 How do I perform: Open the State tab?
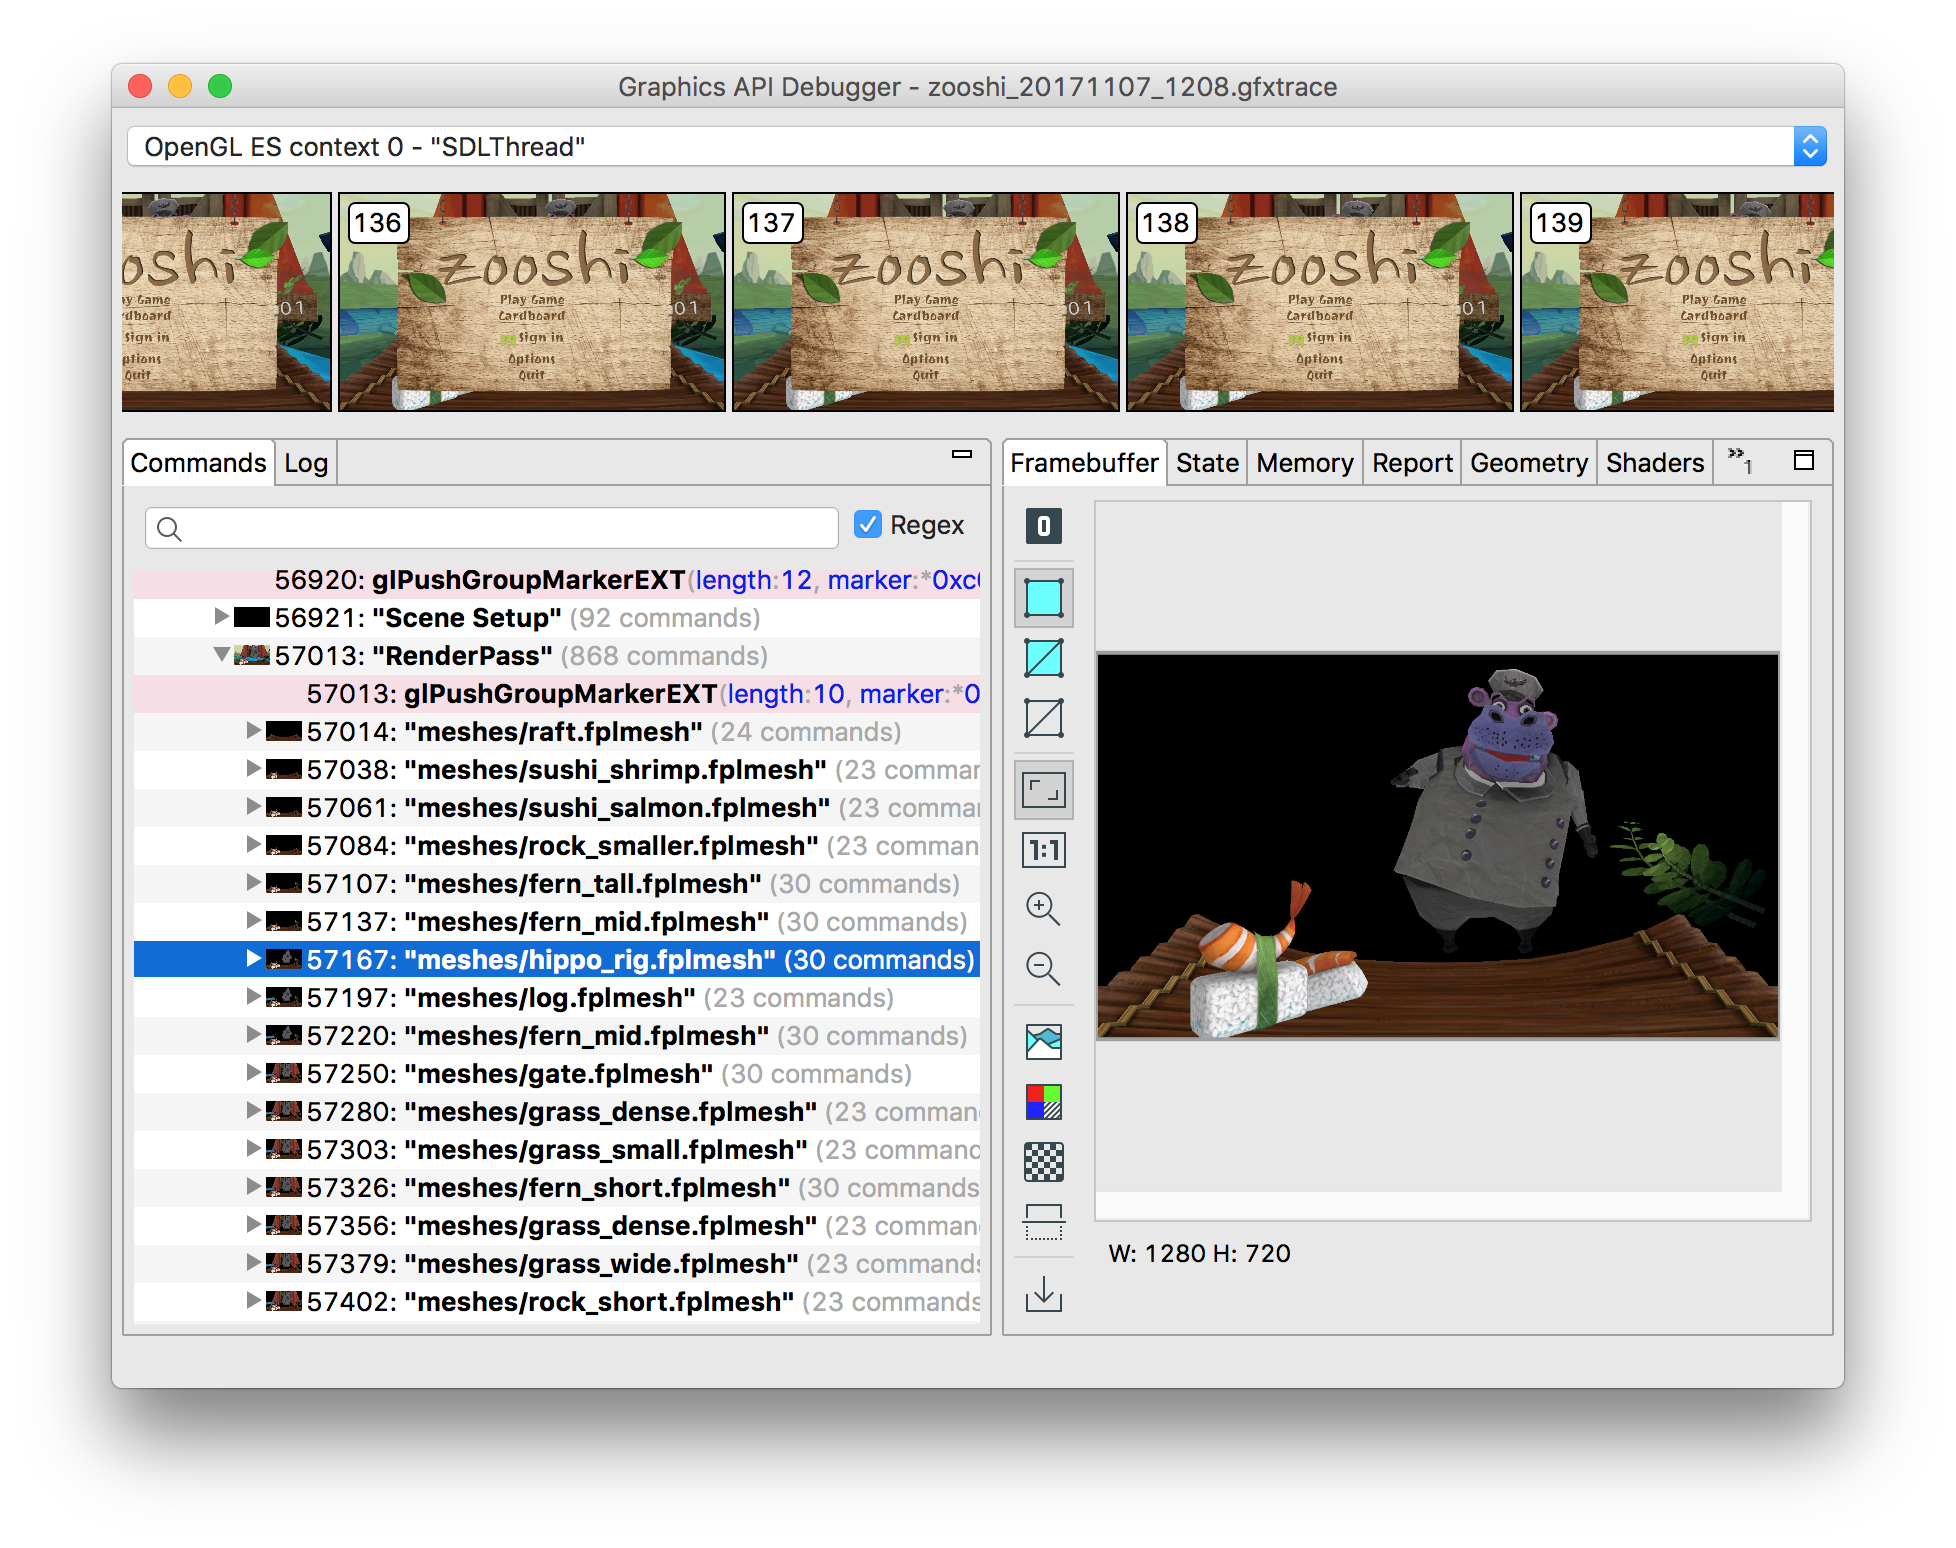click(x=1207, y=463)
